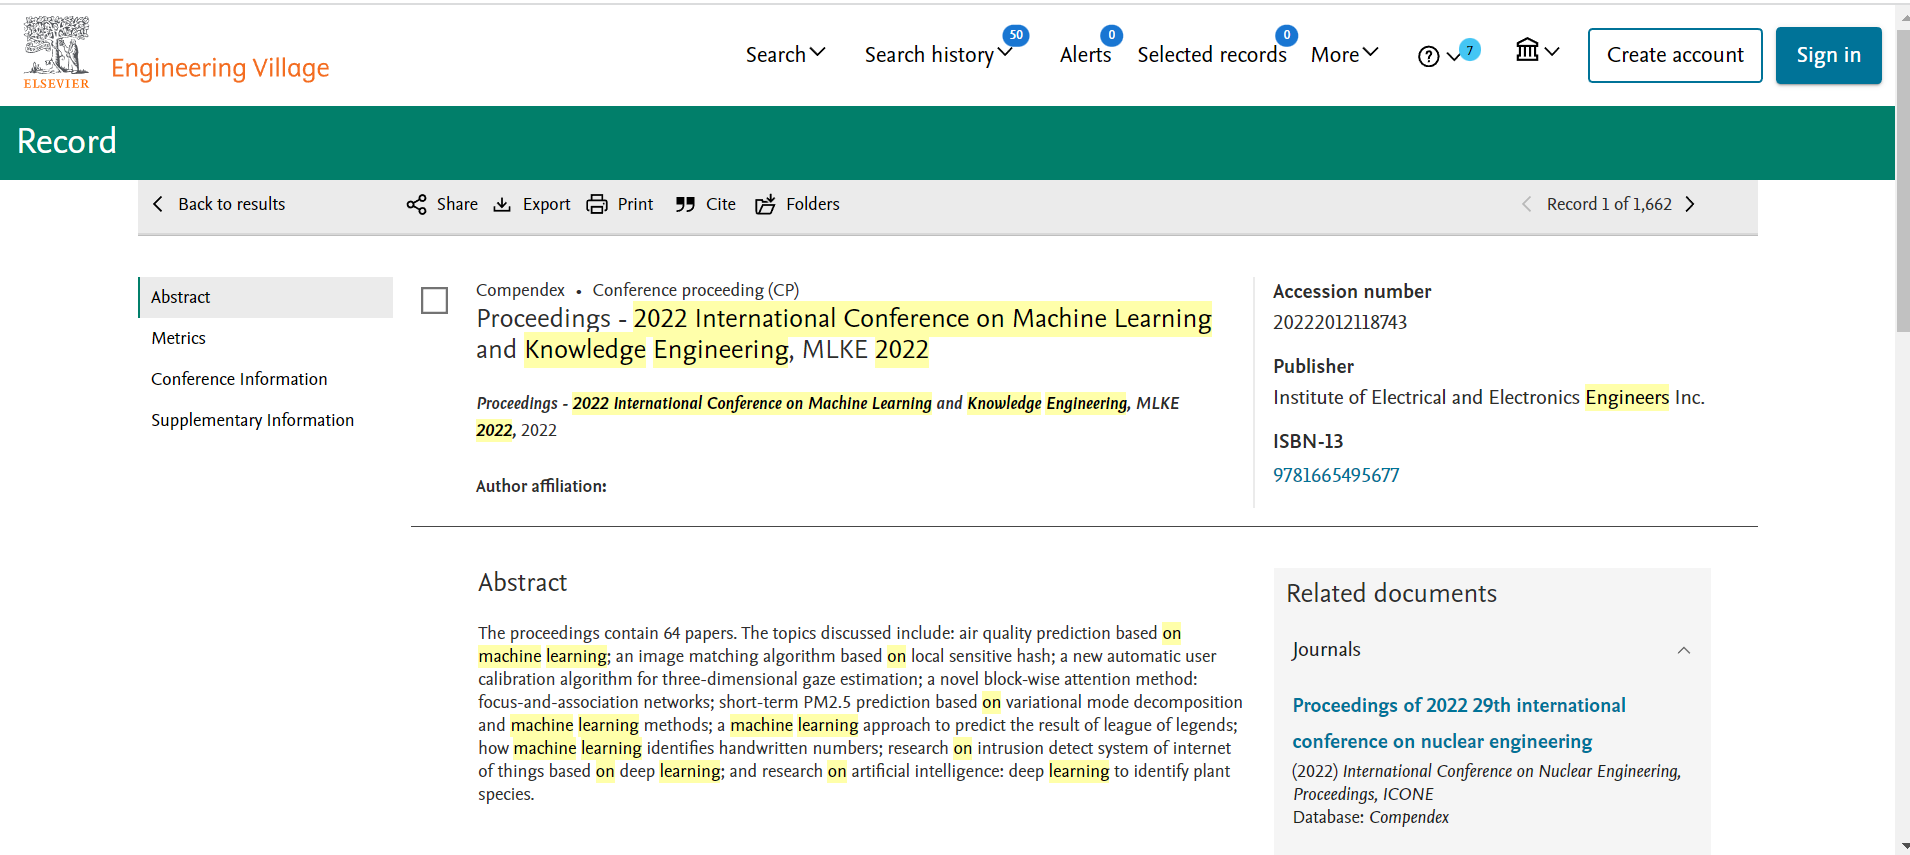Open the Search history menu
The height and width of the screenshot is (855, 1910).
pyautogui.click(x=938, y=54)
